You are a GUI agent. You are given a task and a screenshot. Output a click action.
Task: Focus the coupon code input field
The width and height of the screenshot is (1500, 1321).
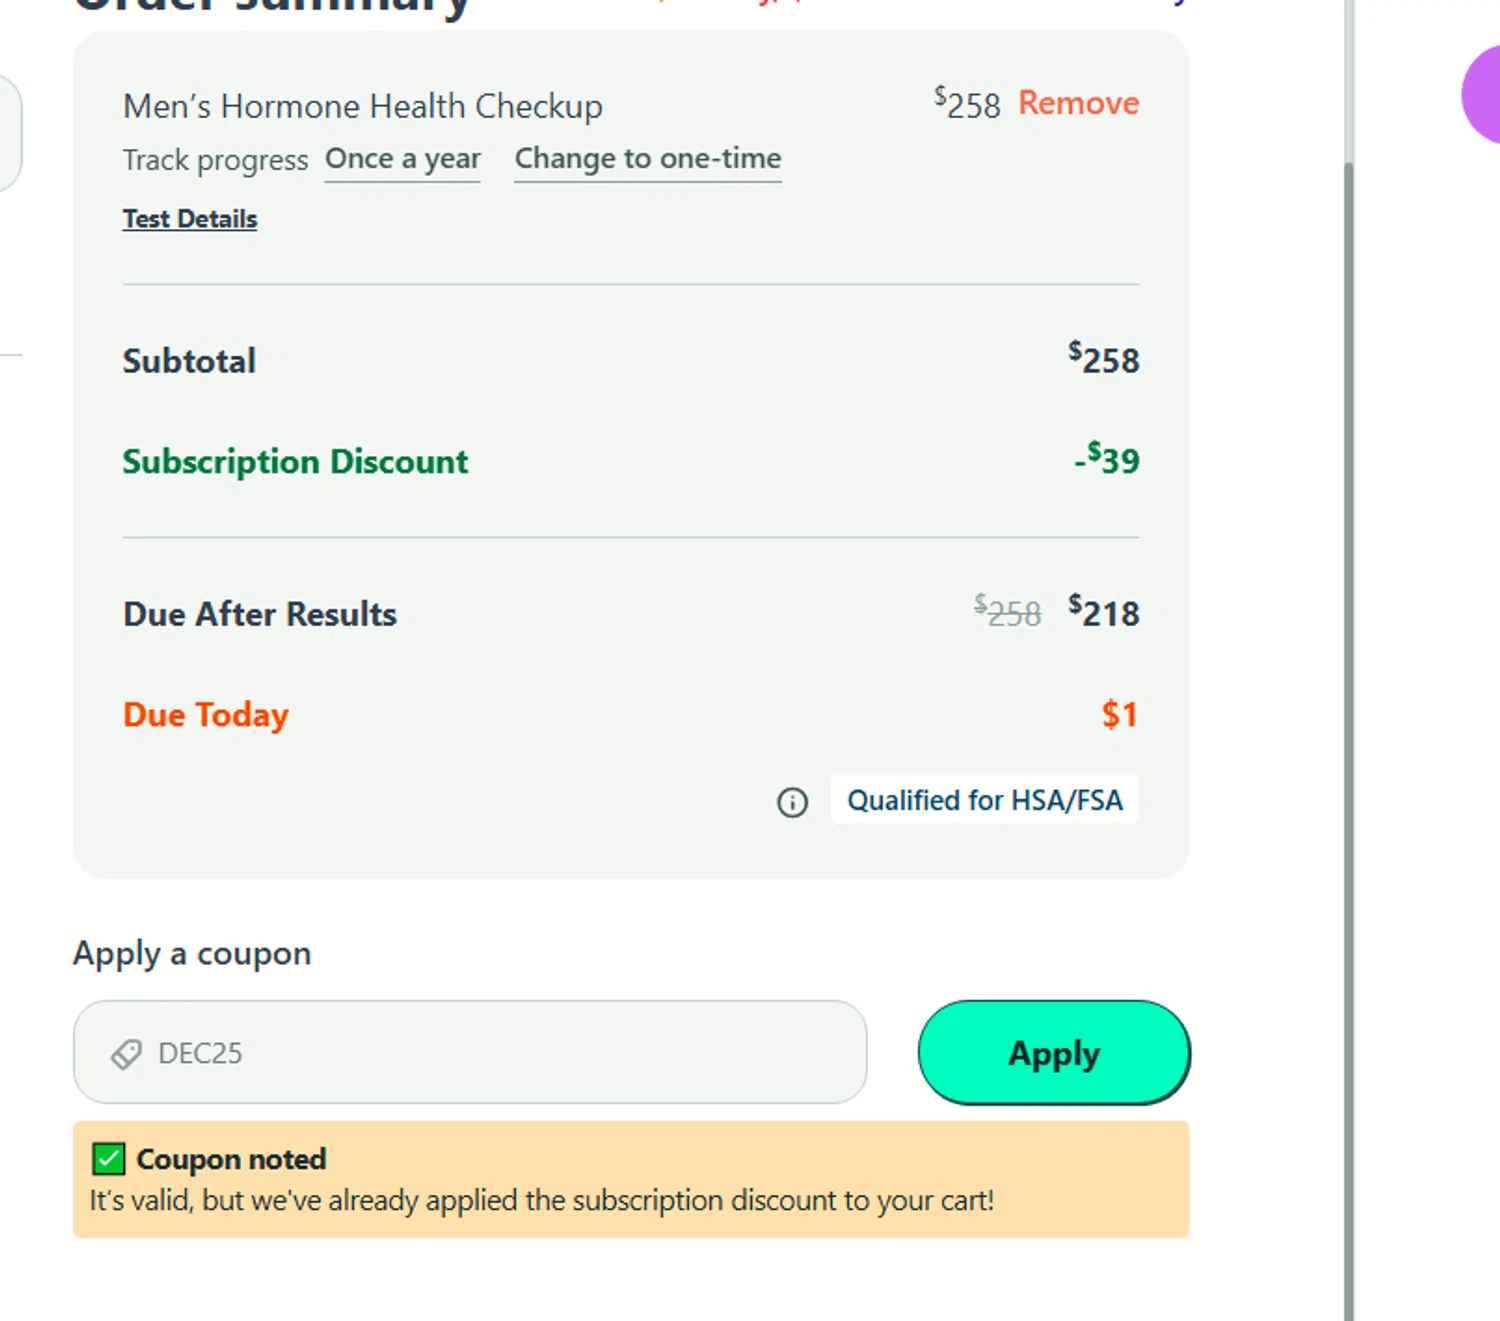[x=500, y=1053]
